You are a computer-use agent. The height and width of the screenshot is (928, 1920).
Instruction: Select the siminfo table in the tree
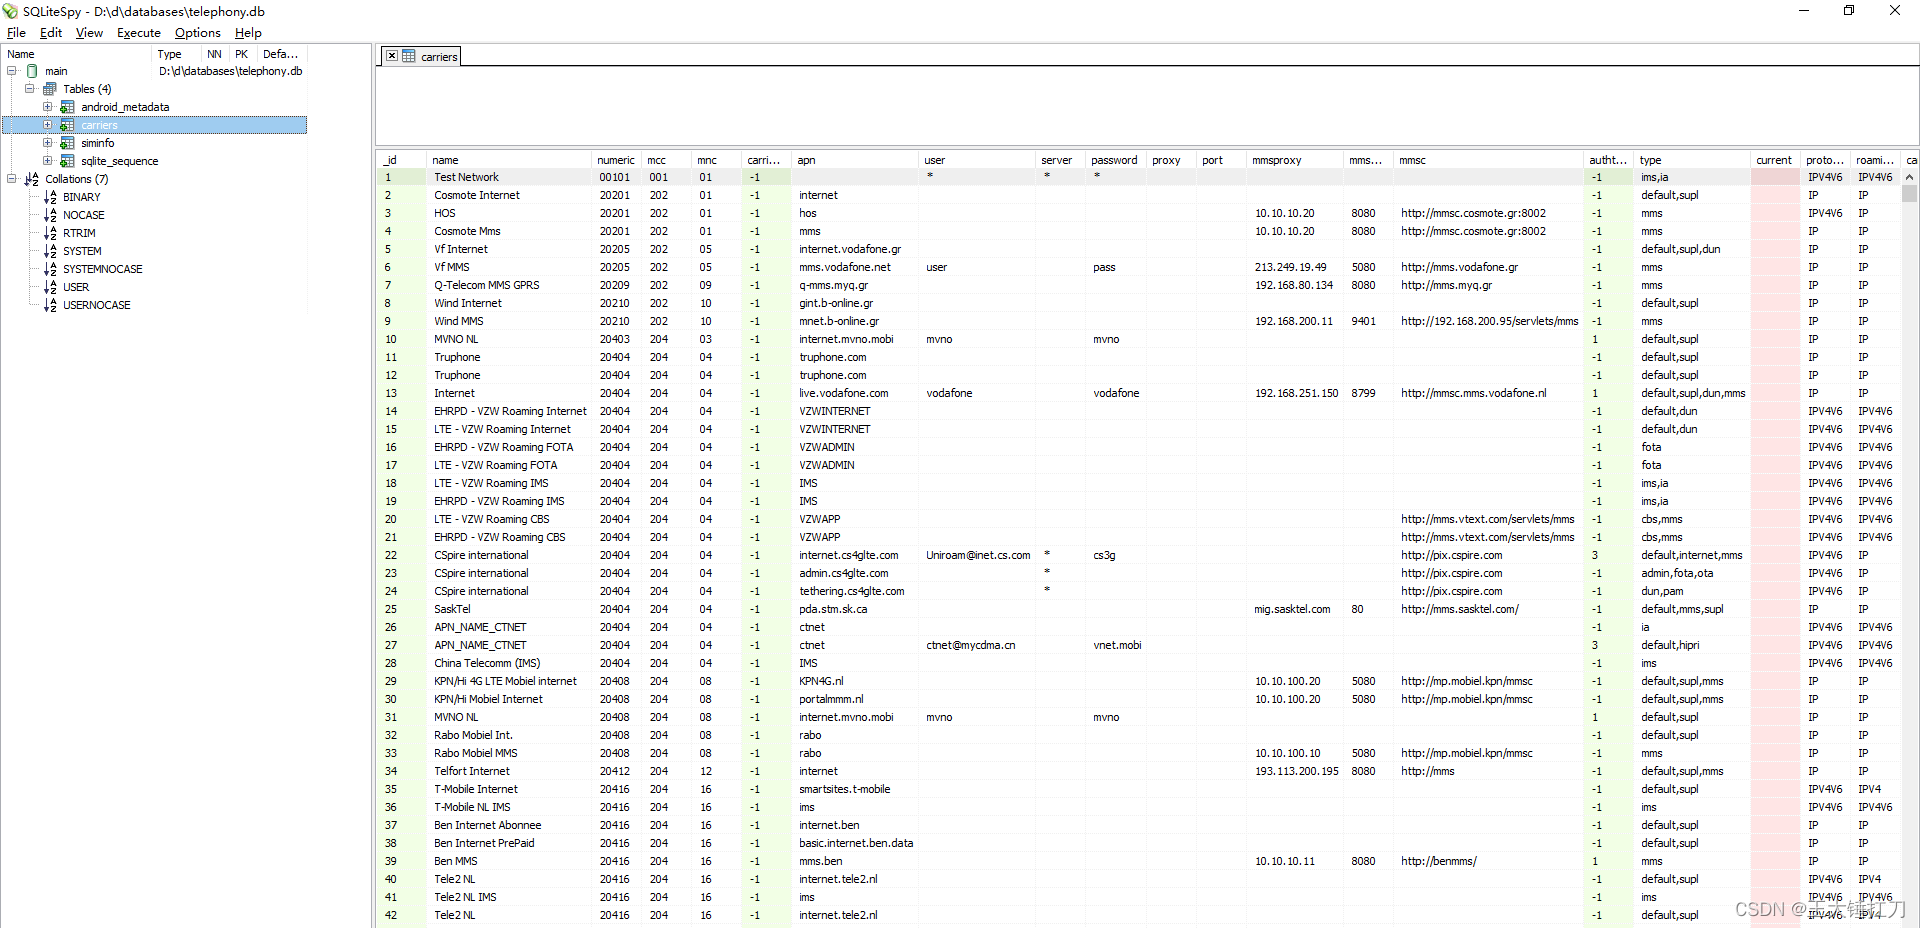click(97, 143)
